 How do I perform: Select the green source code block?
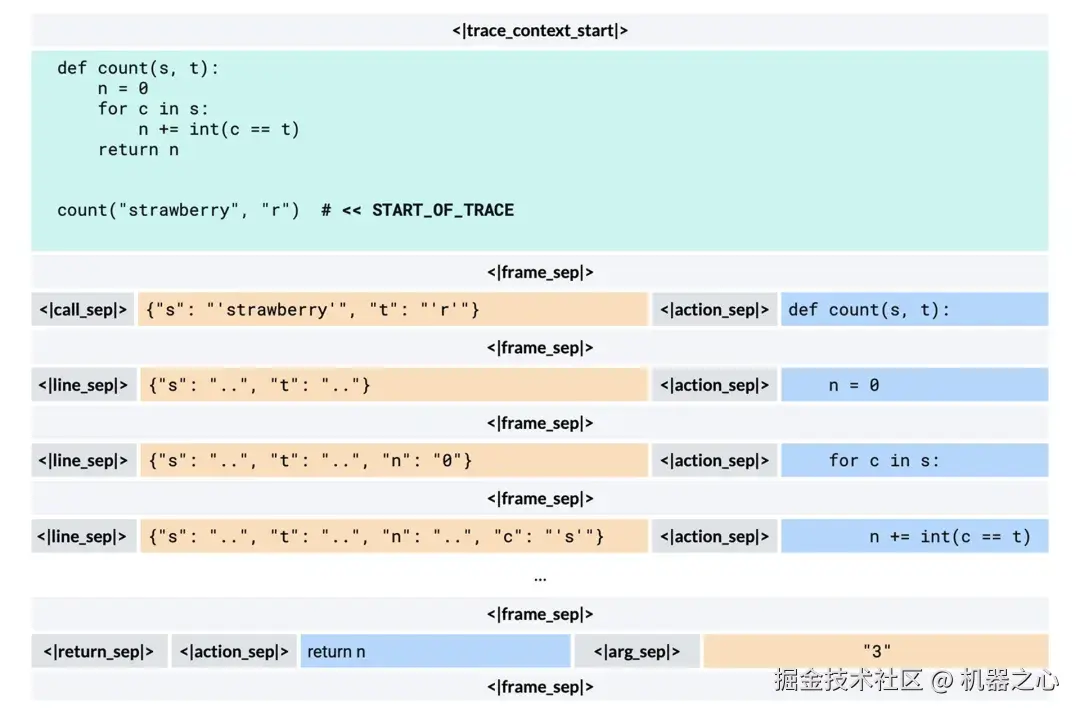pyautogui.click(x=539, y=151)
